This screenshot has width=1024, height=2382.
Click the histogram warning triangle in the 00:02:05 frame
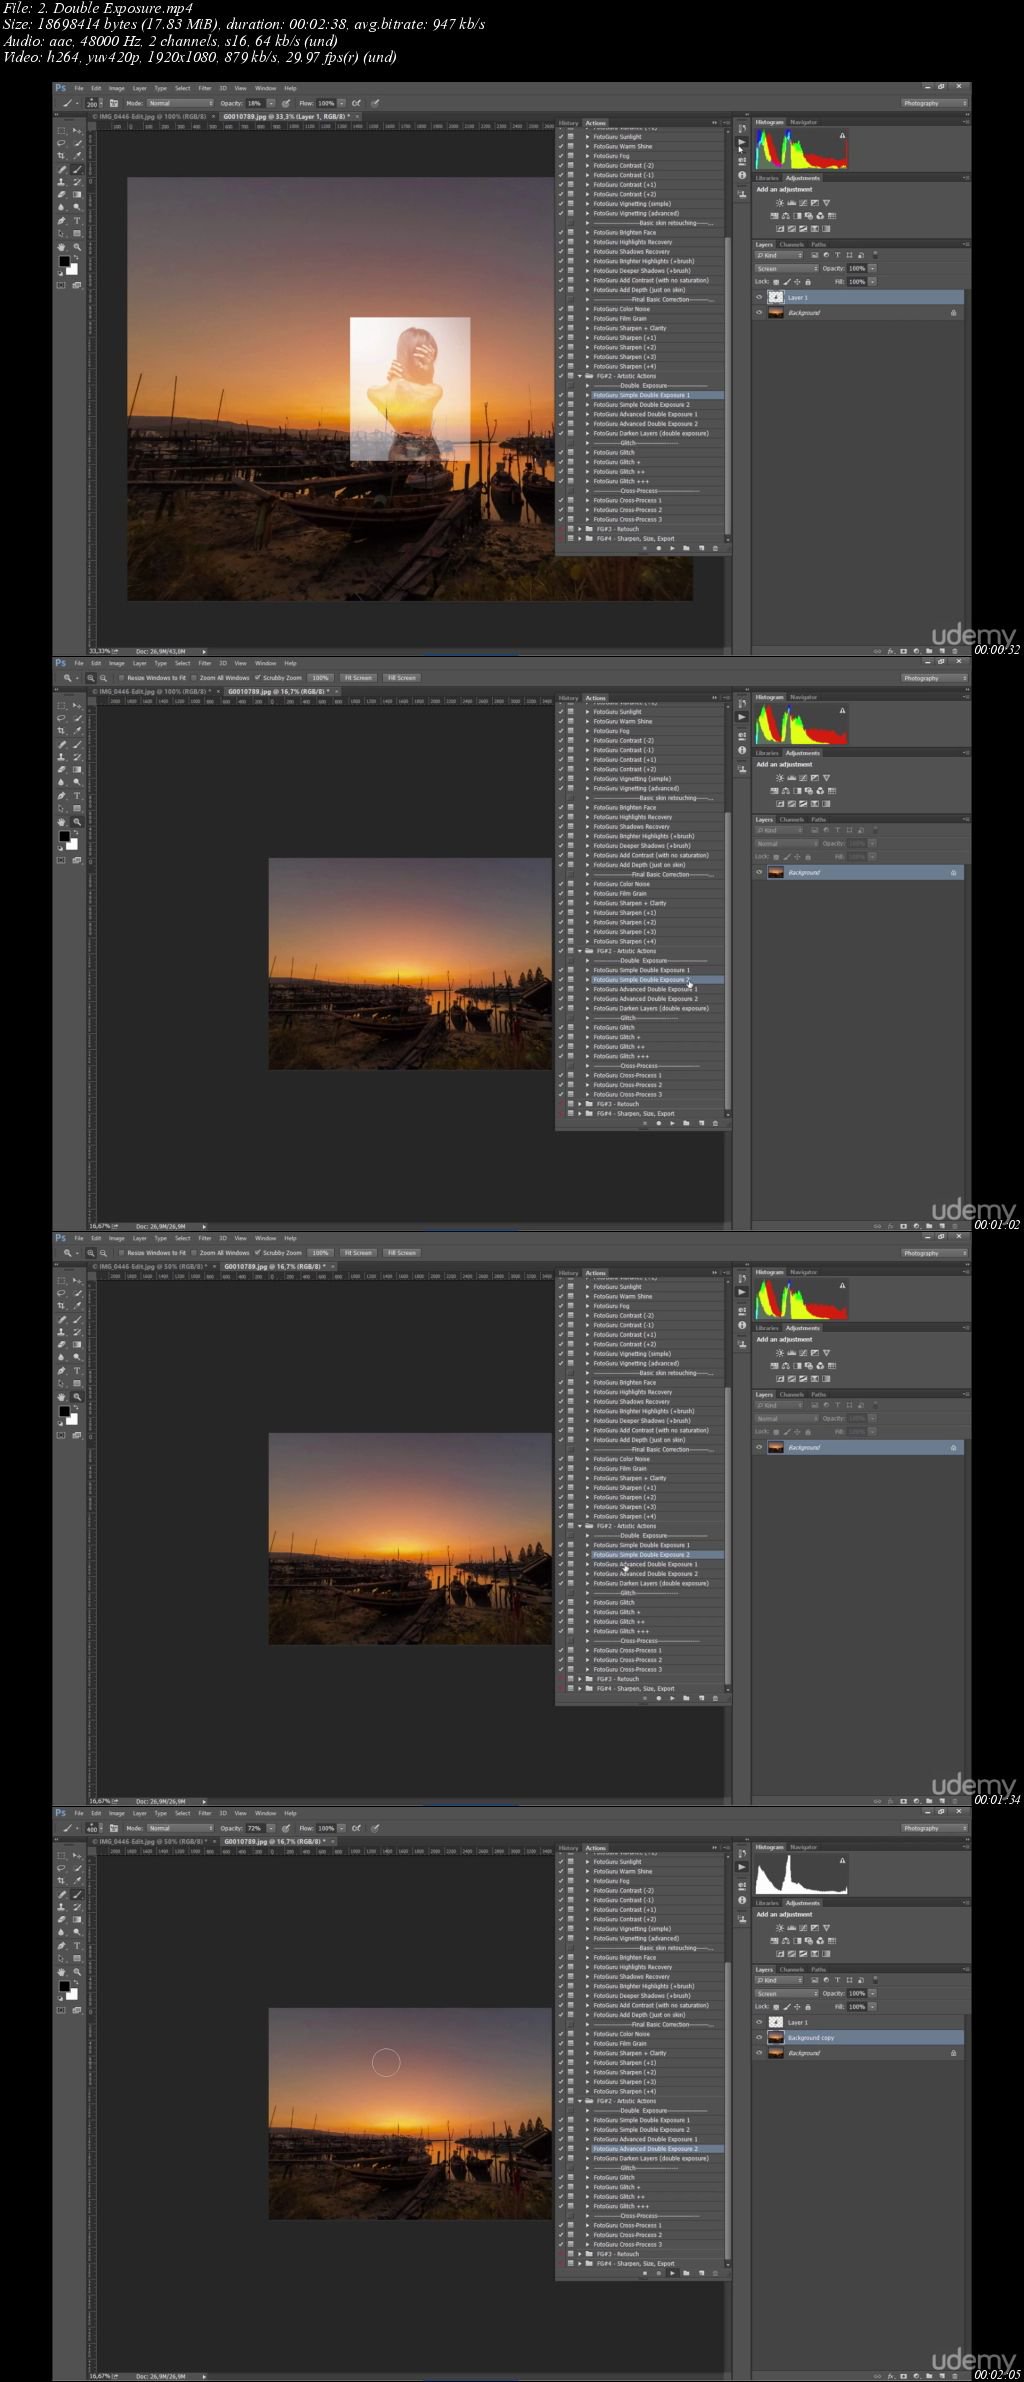click(x=842, y=1860)
